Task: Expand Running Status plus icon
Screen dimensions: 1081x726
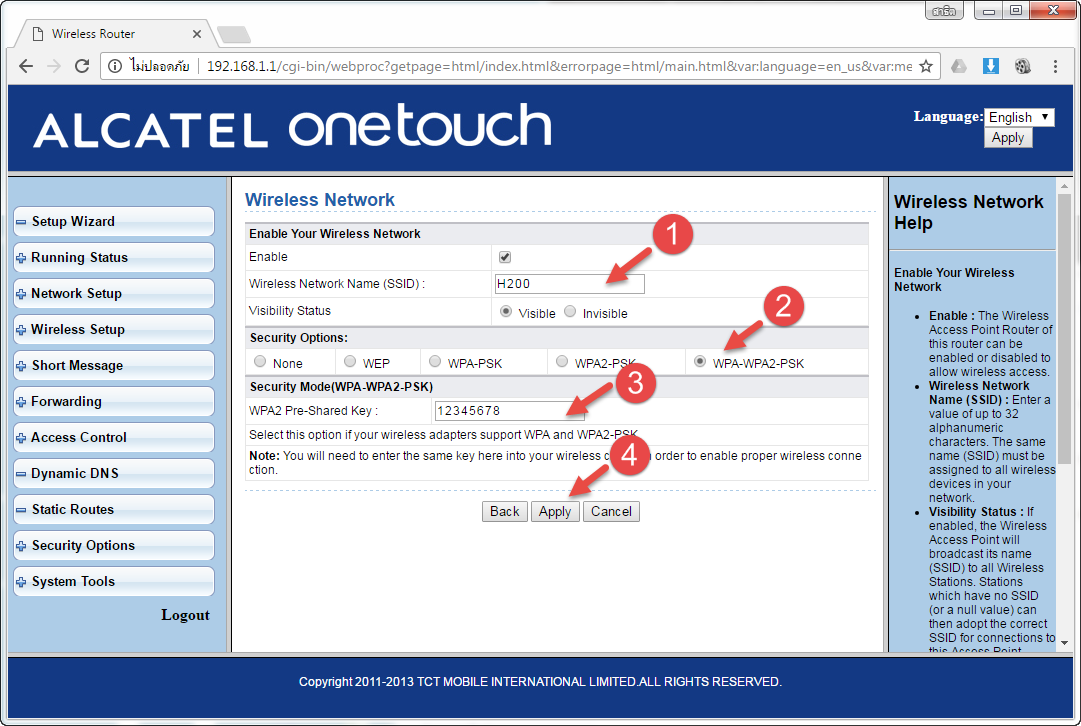Action: [21, 258]
